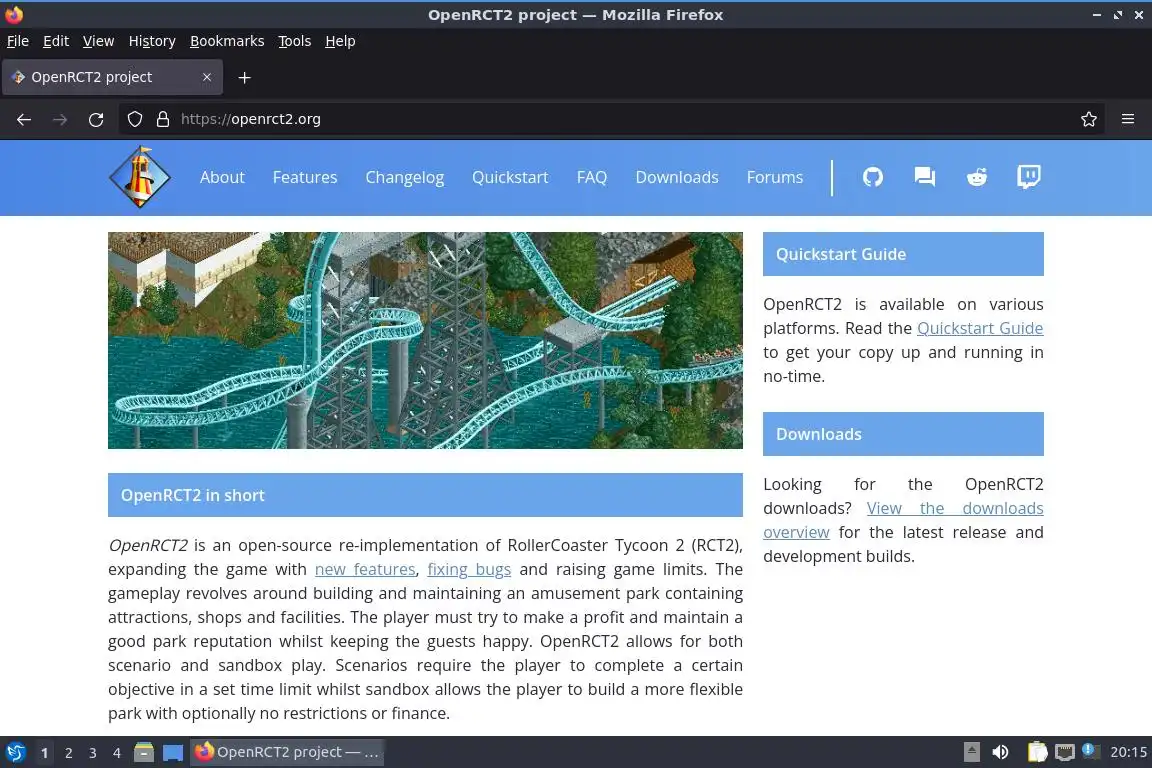Open the file manager taskbar icon
1152x768 pixels.
144,753
